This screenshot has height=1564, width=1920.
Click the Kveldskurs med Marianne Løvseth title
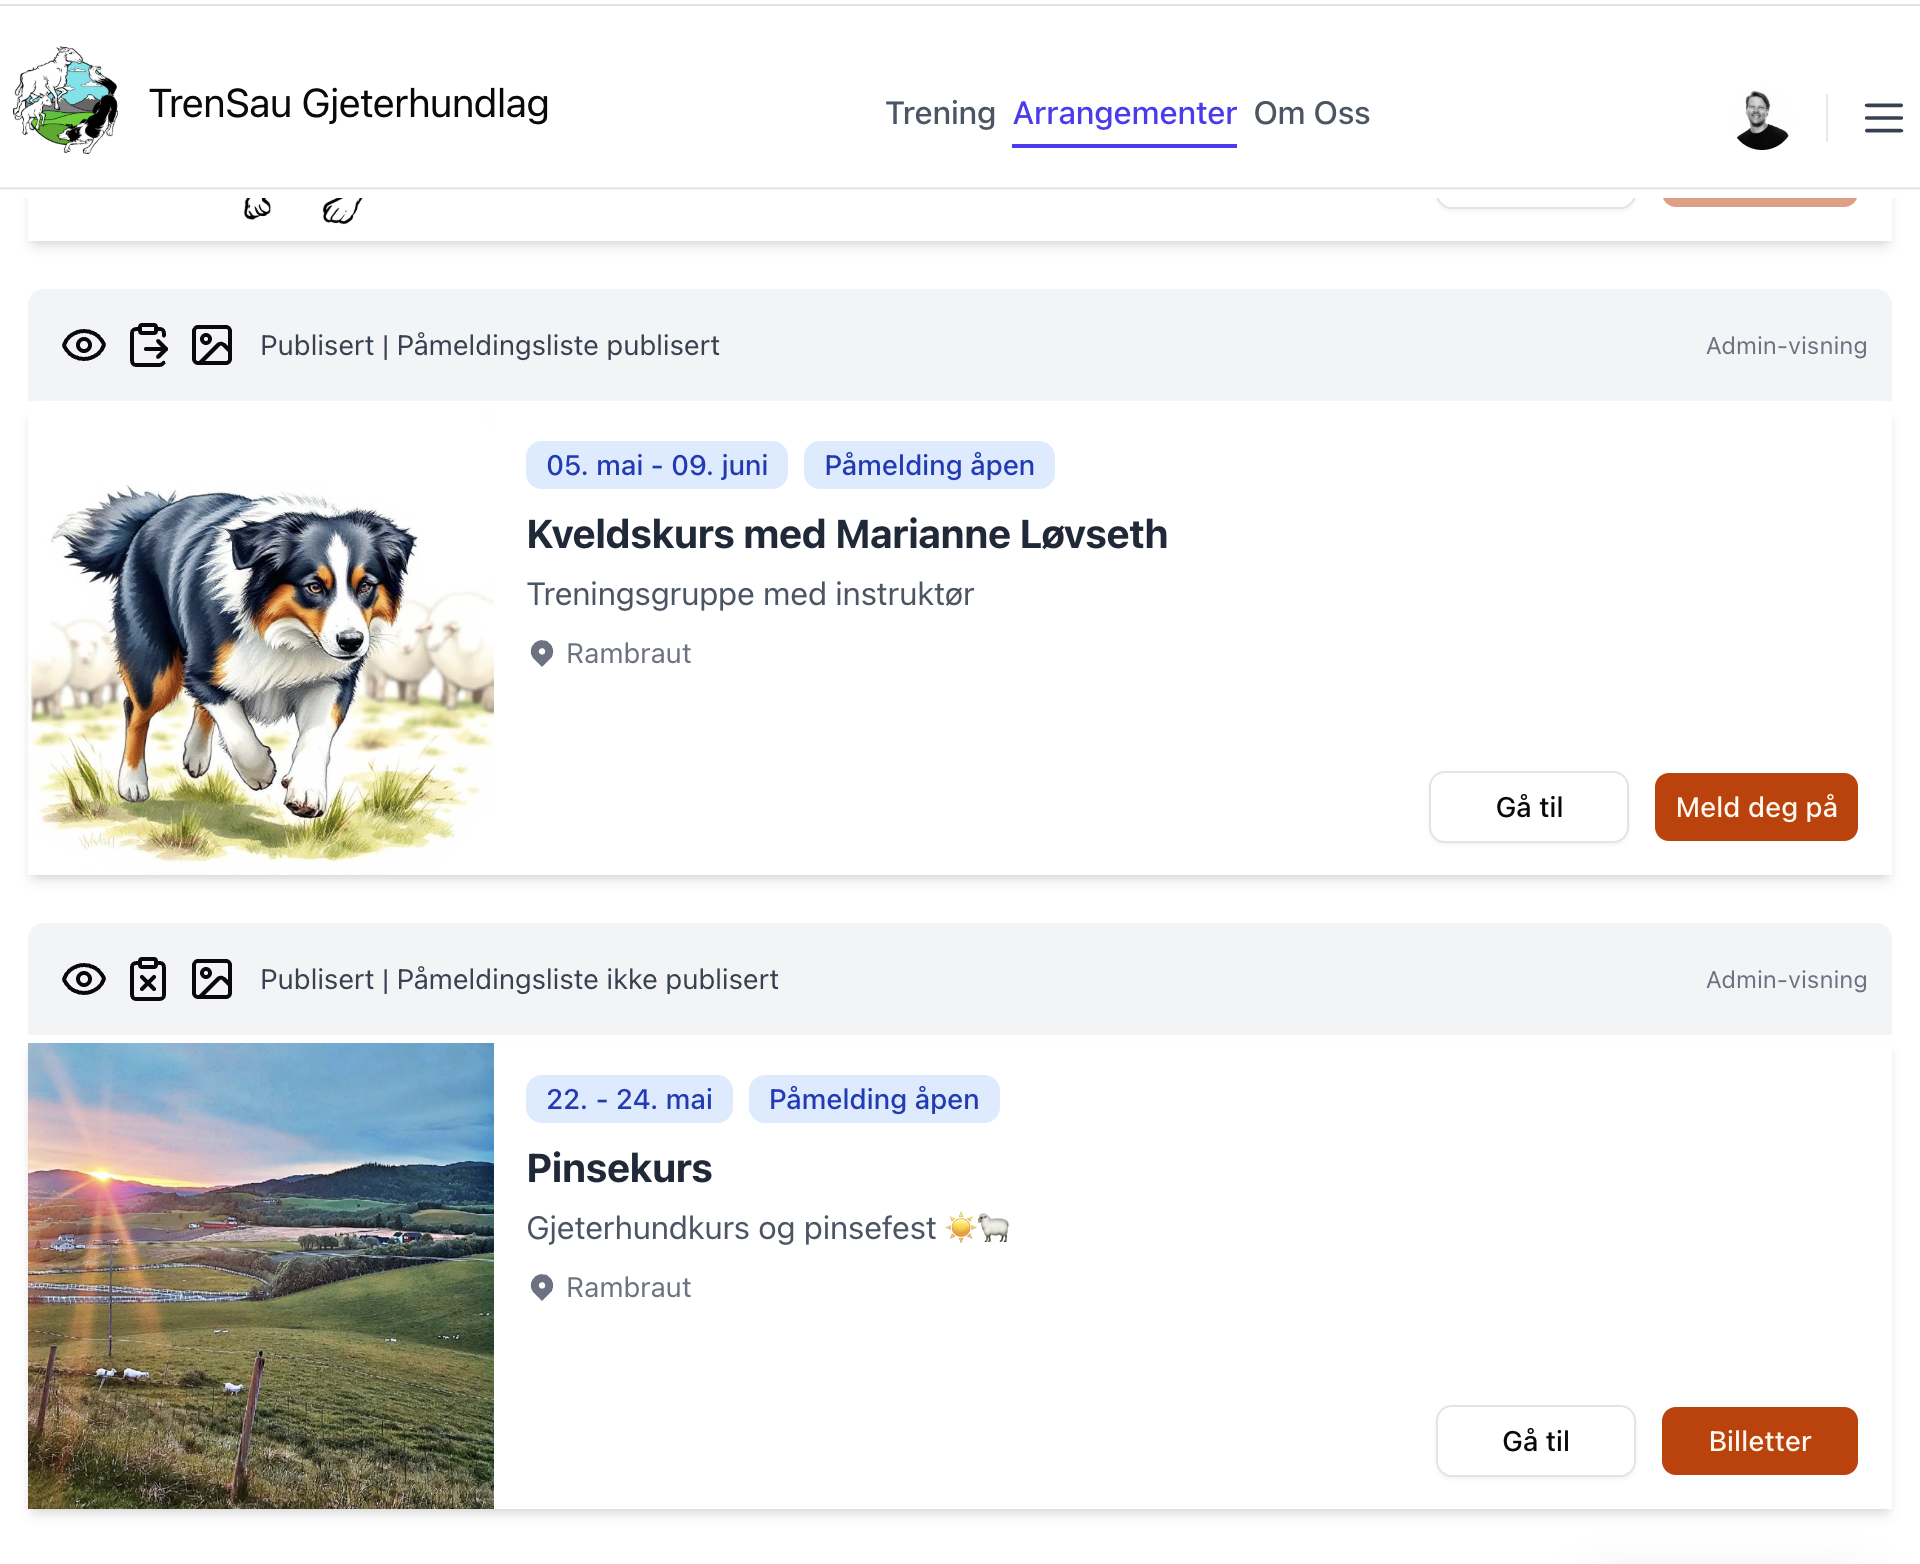[847, 535]
